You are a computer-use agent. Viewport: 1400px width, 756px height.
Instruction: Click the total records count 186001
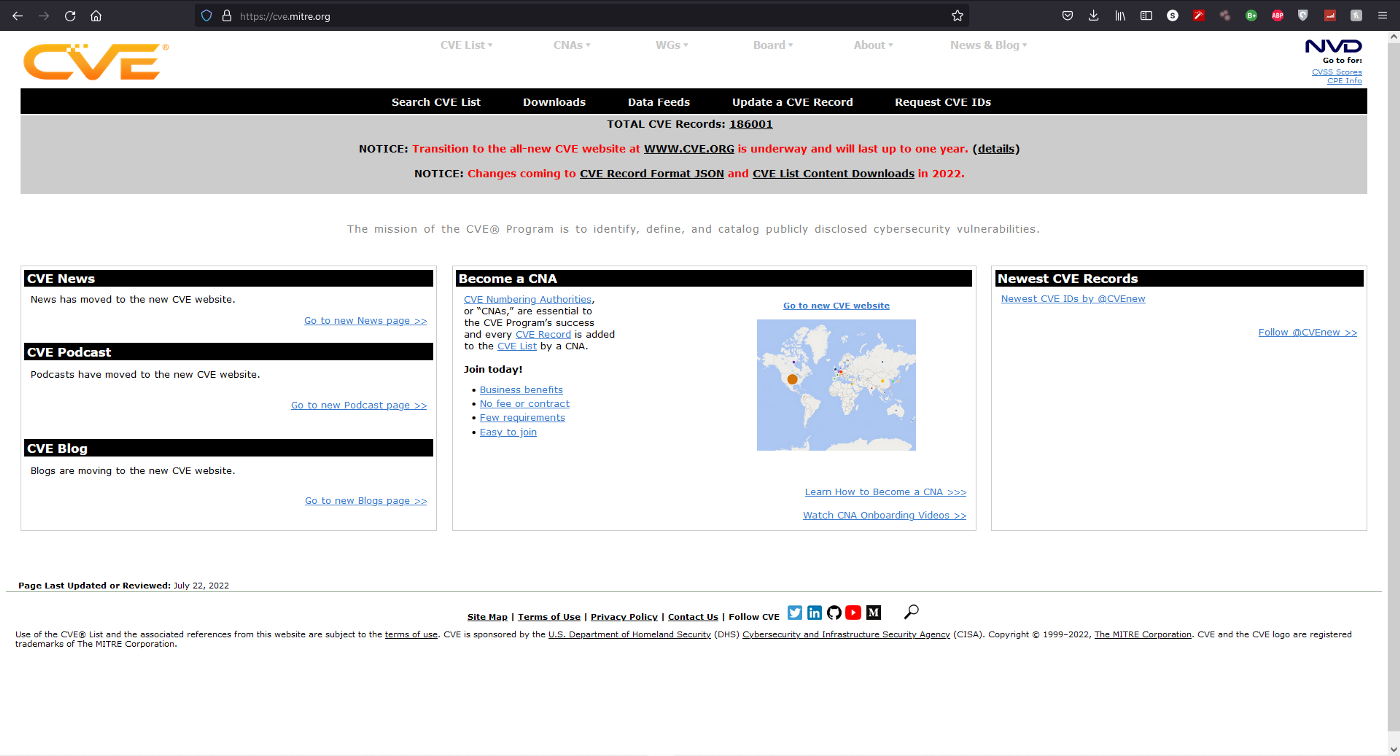[x=751, y=124]
